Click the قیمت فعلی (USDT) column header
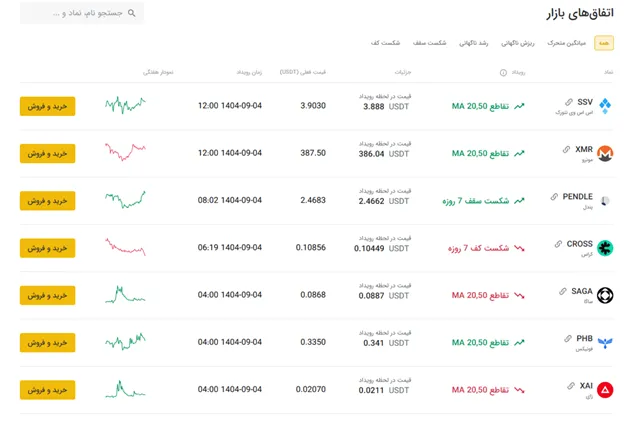This screenshot has height=421, width=624. tap(302, 72)
